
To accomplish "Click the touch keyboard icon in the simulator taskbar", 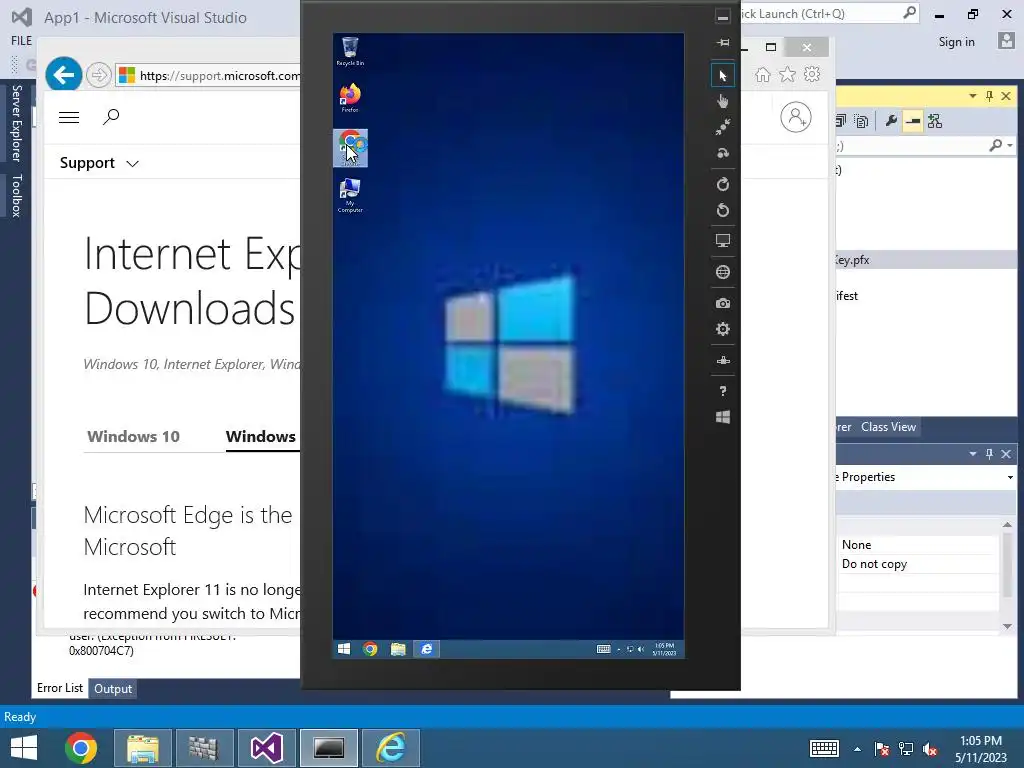I will coord(603,648).
